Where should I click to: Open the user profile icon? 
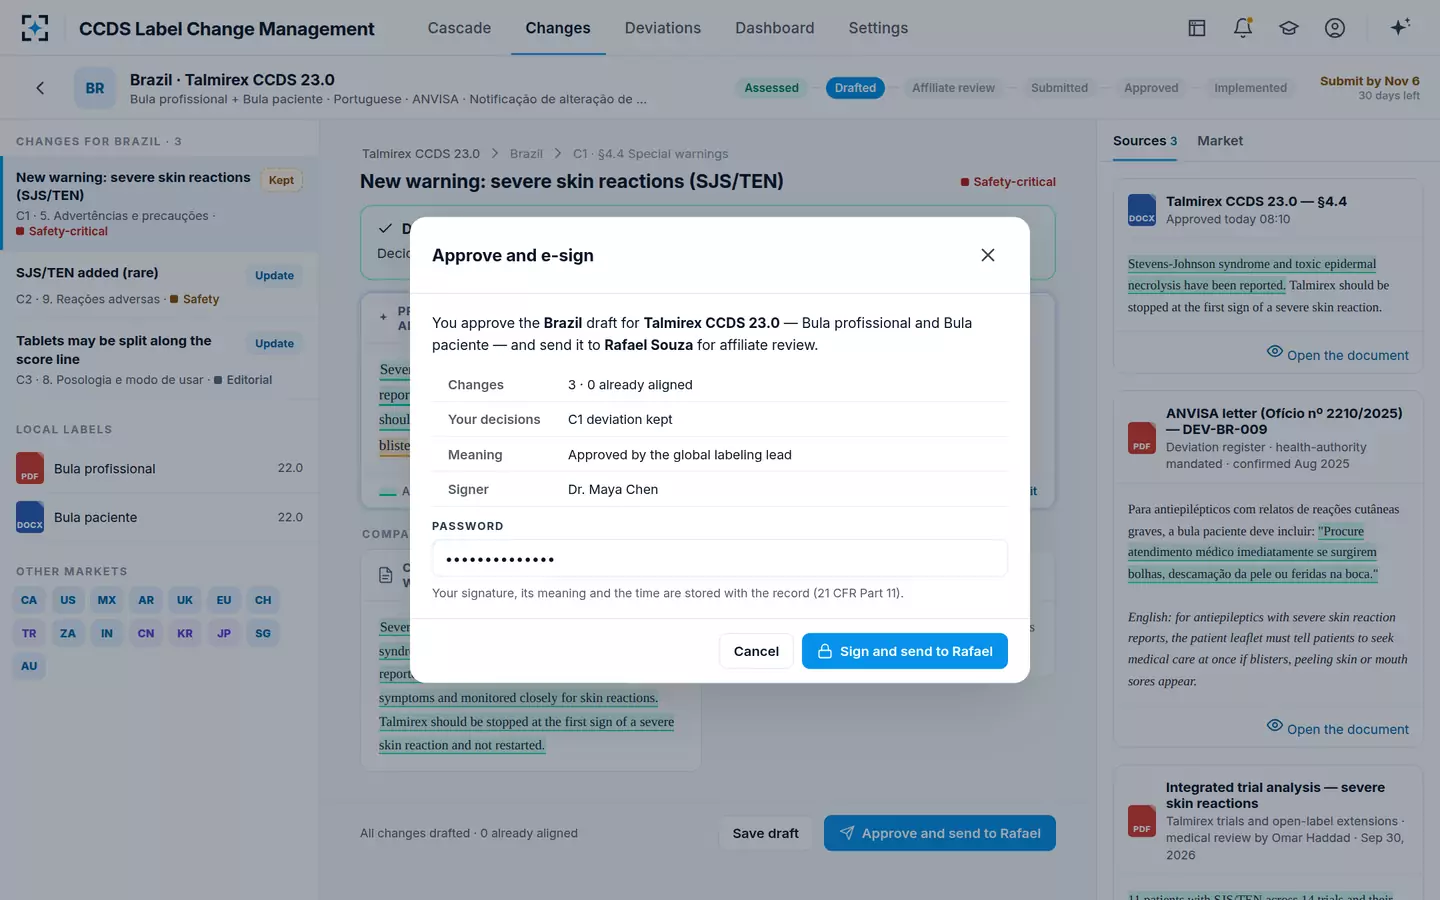click(1335, 28)
